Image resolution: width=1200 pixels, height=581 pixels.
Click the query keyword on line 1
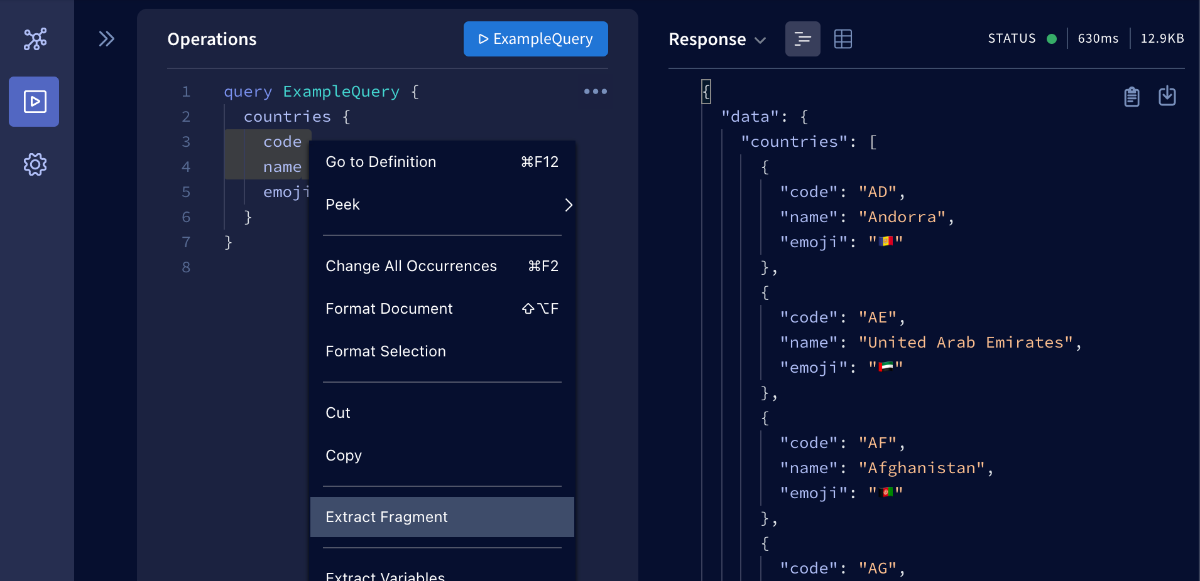[x=248, y=92]
